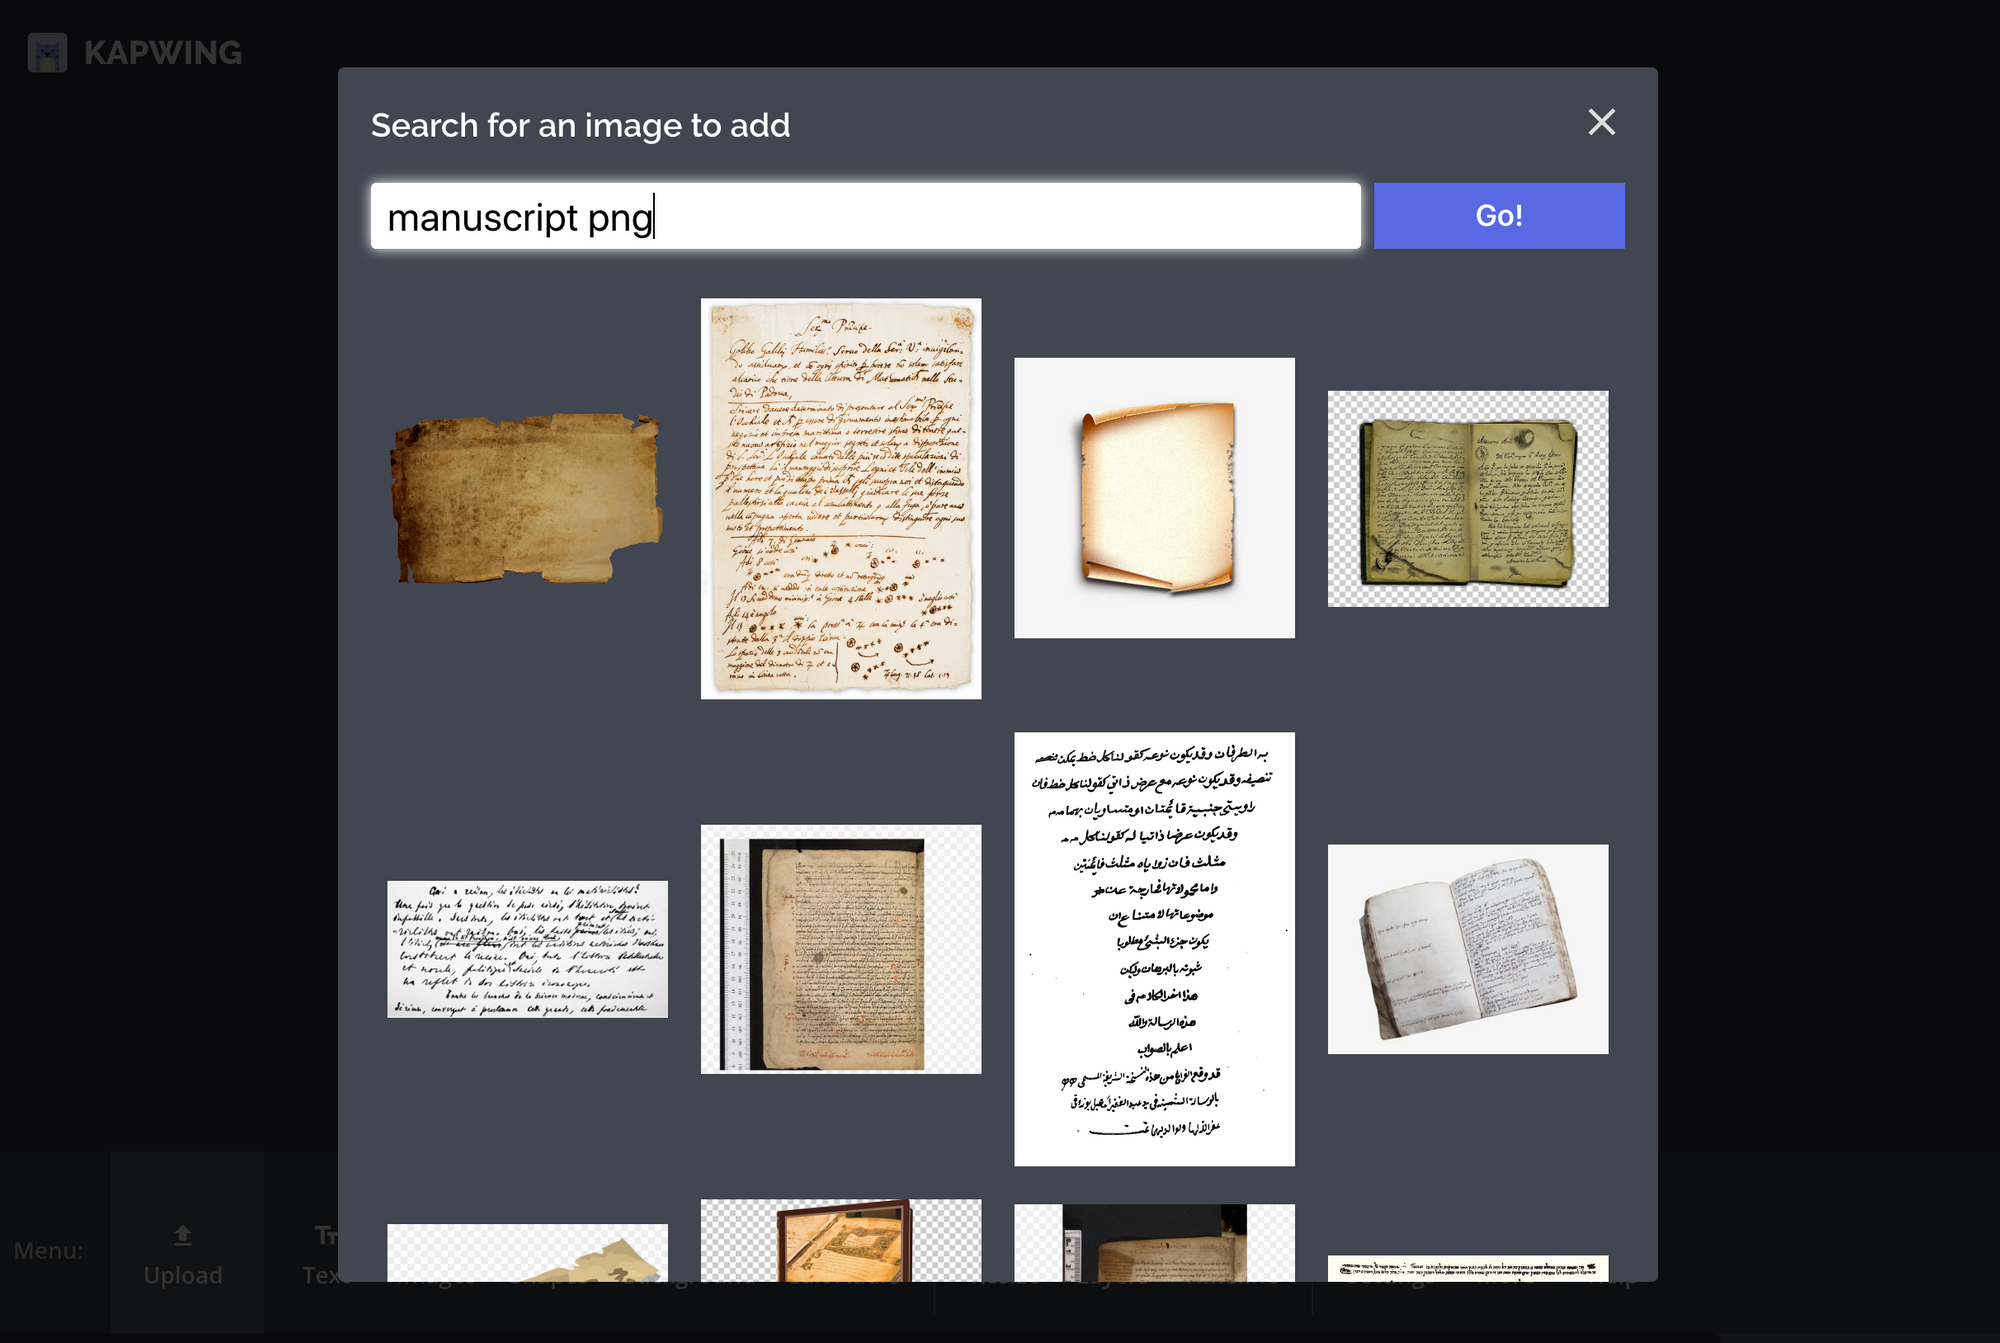Select the small Hebrew text strip thumbnail
The image size is (2000, 1343).
click(x=1468, y=1268)
